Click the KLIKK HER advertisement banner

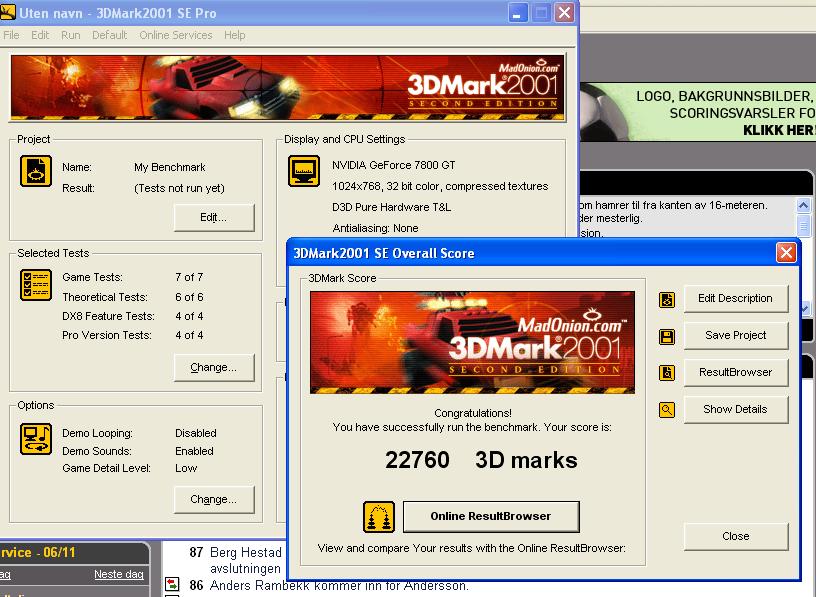click(x=697, y=112)
